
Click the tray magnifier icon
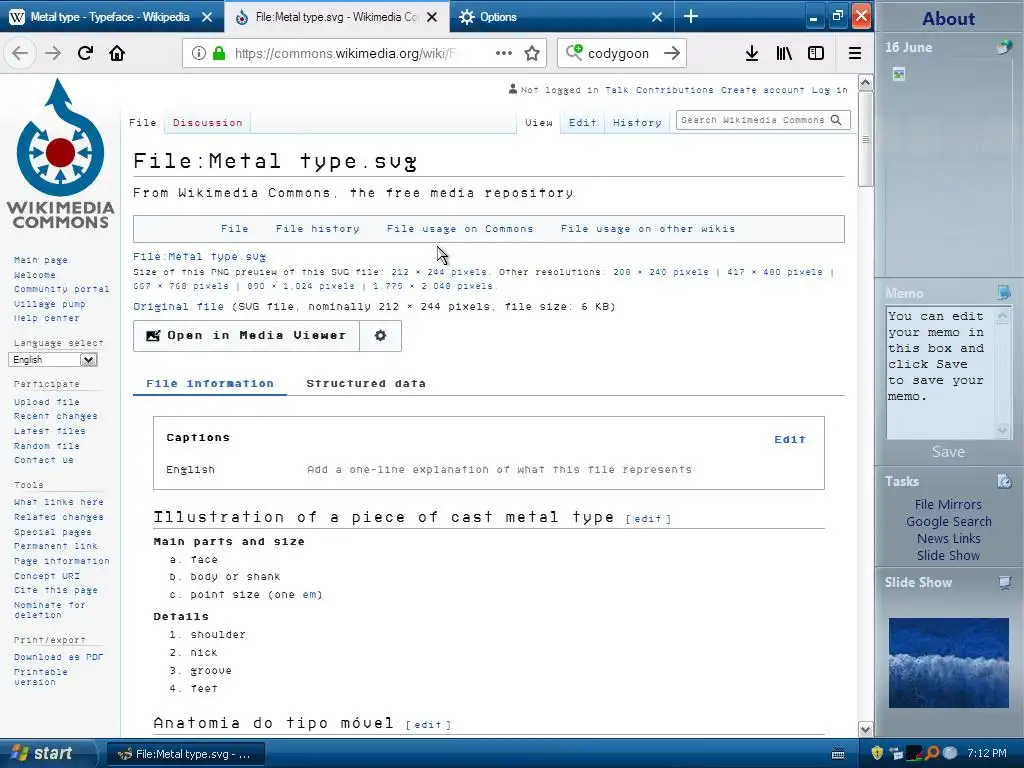click(x=932, y=754)
